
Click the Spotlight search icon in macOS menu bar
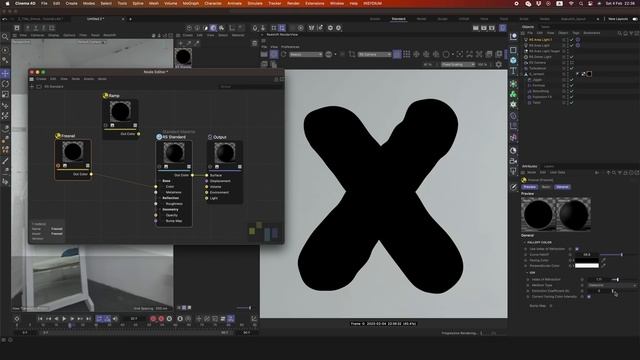point(581,3)
